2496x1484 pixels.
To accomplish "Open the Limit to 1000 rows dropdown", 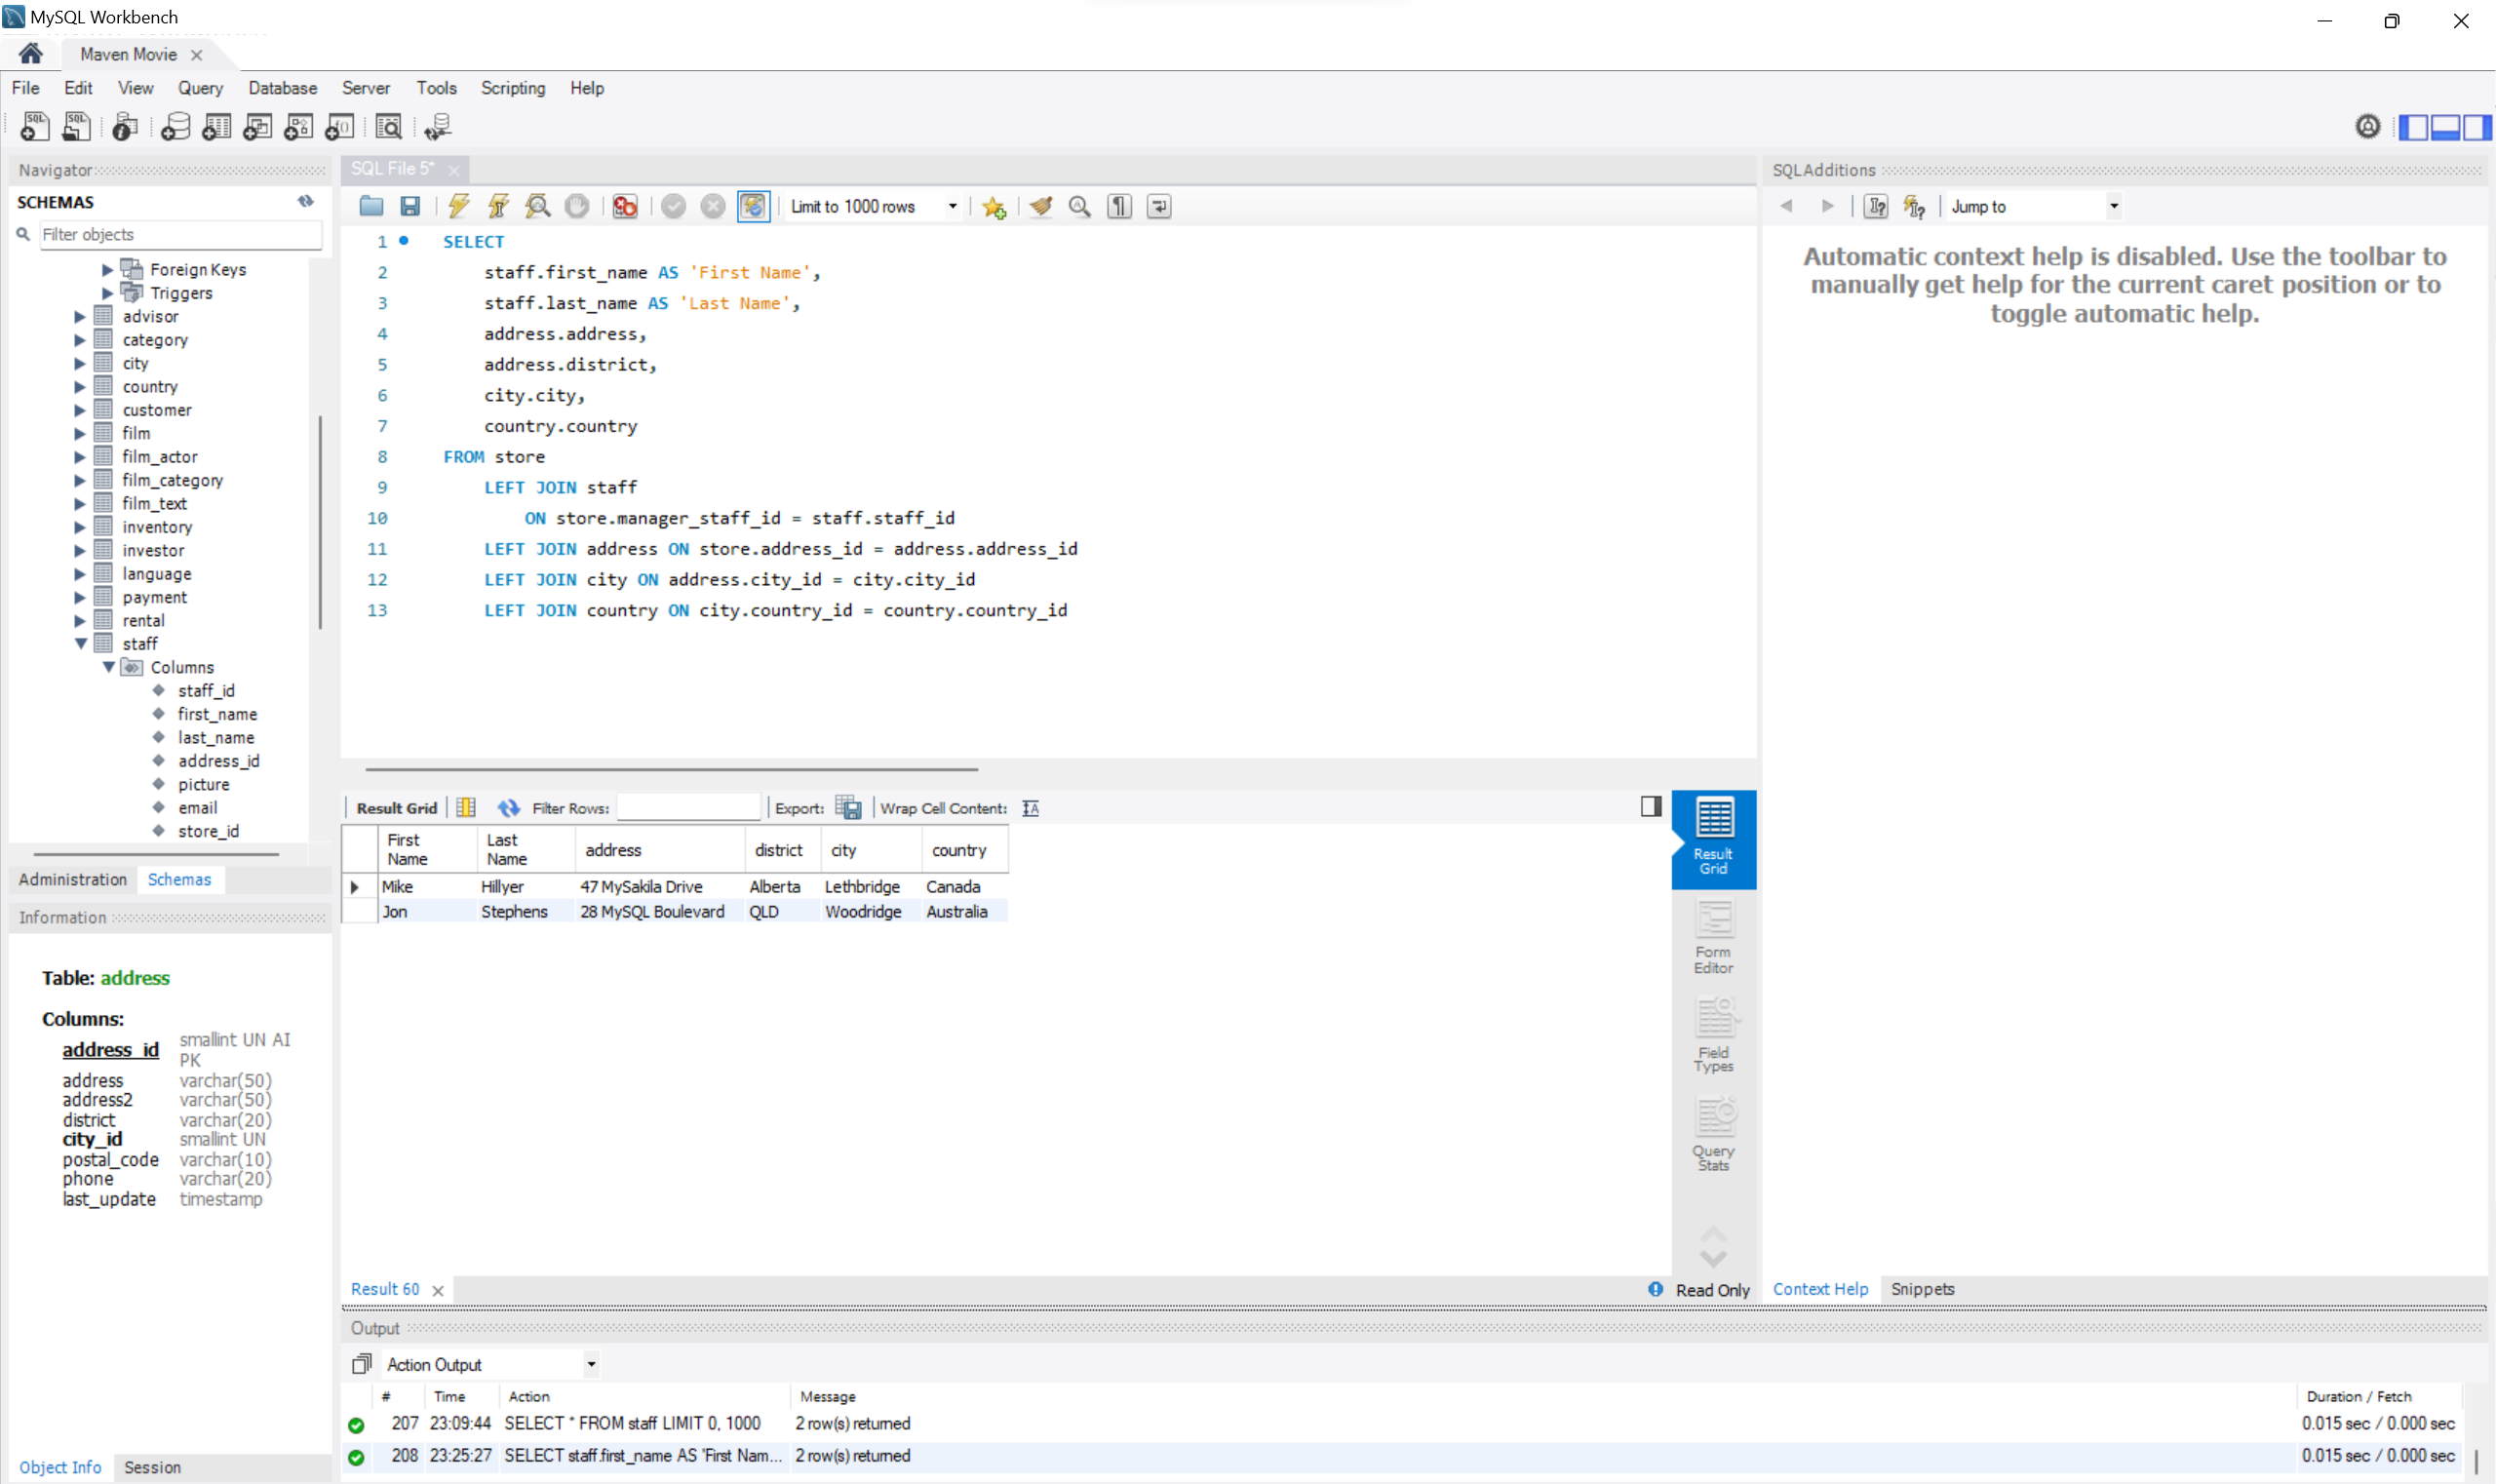I will pyautogui.click(x=951, y=206).
